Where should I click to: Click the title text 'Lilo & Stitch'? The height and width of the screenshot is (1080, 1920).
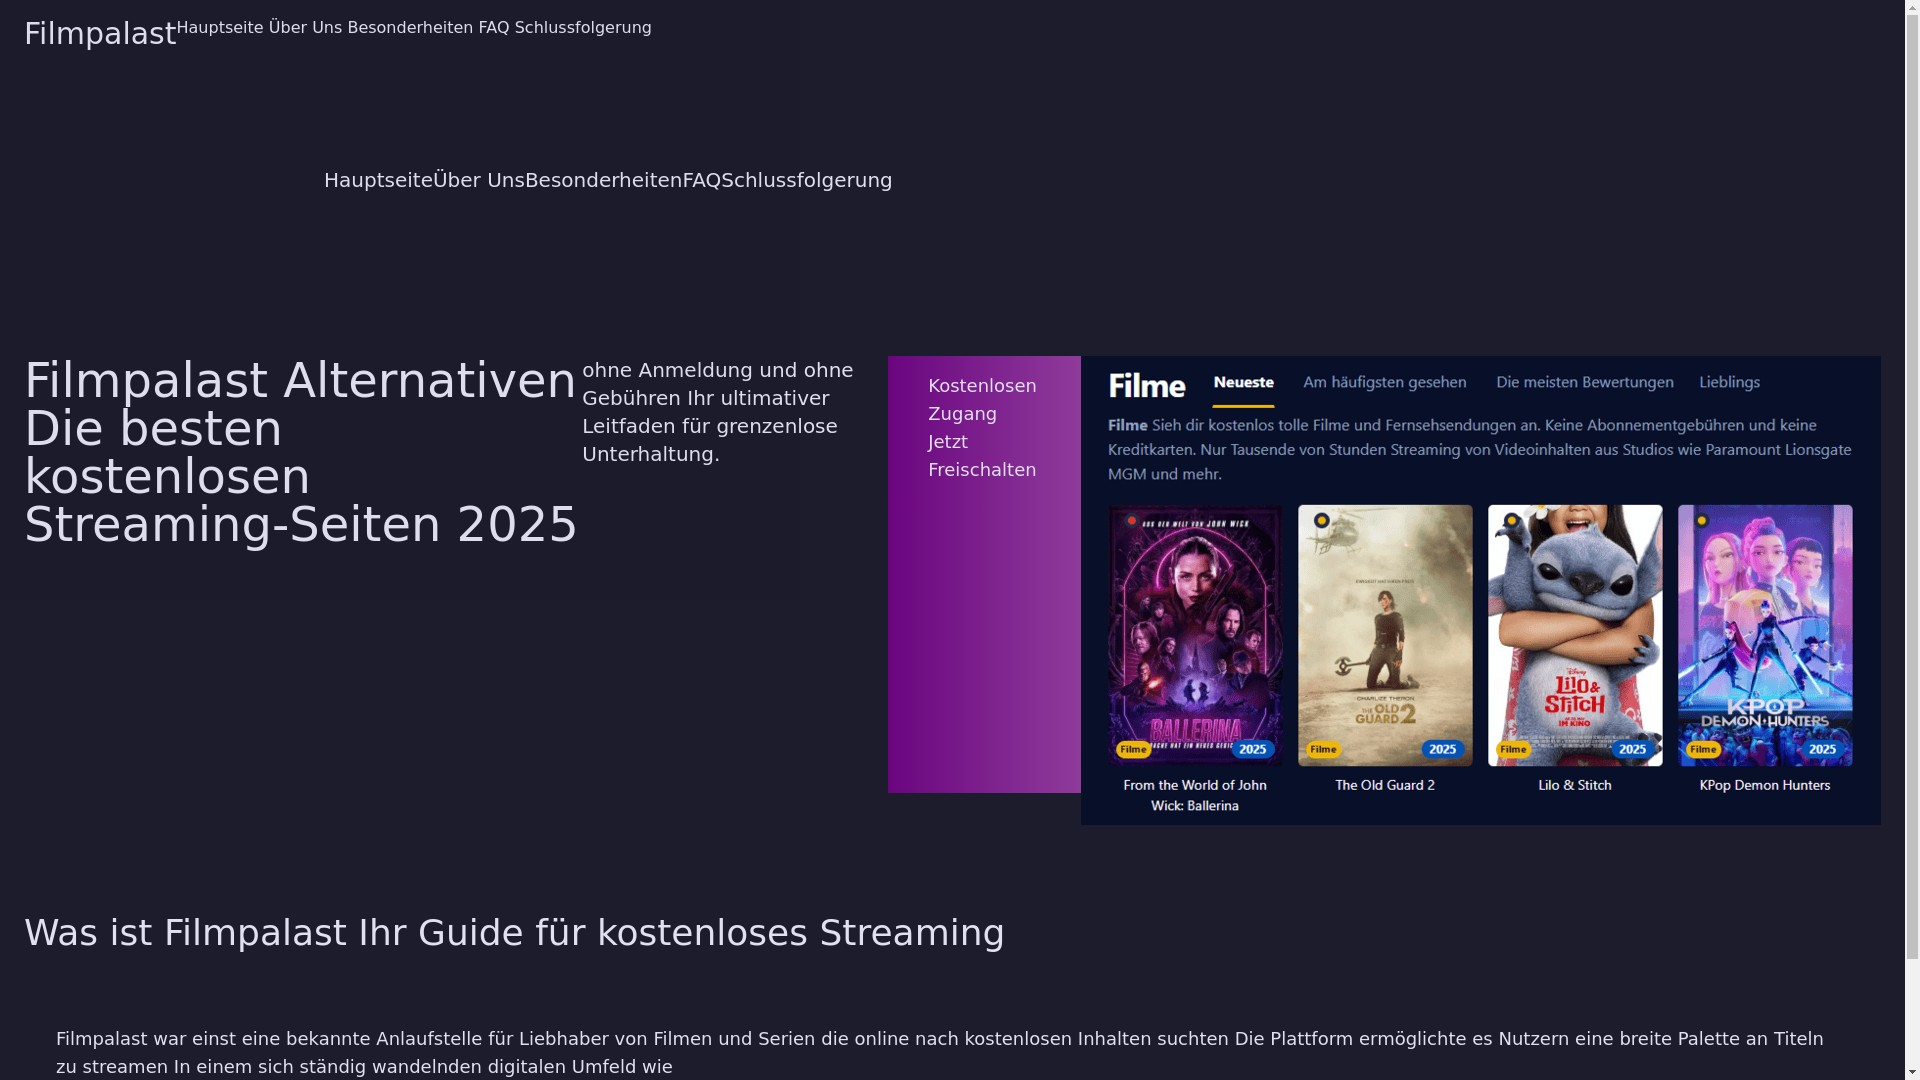(x=1575, y=786)
